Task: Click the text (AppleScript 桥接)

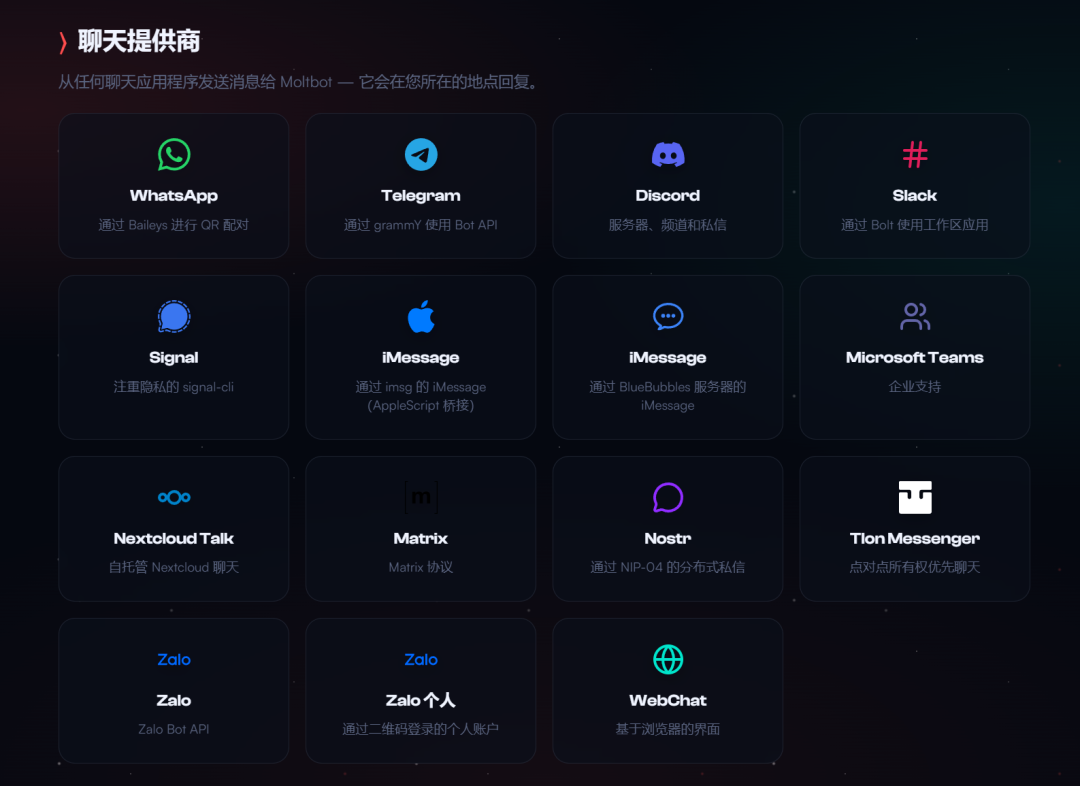Action: 421,406
